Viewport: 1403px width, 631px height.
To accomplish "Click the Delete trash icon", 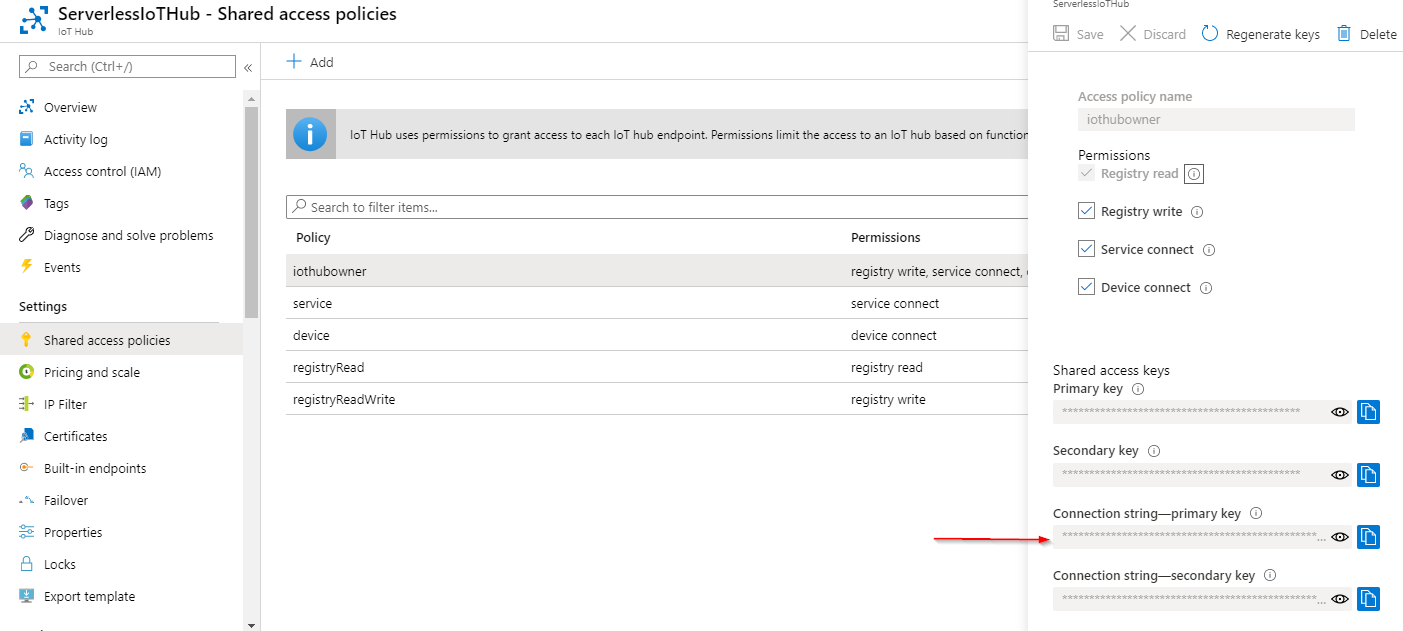I will tap(1344, 33).
